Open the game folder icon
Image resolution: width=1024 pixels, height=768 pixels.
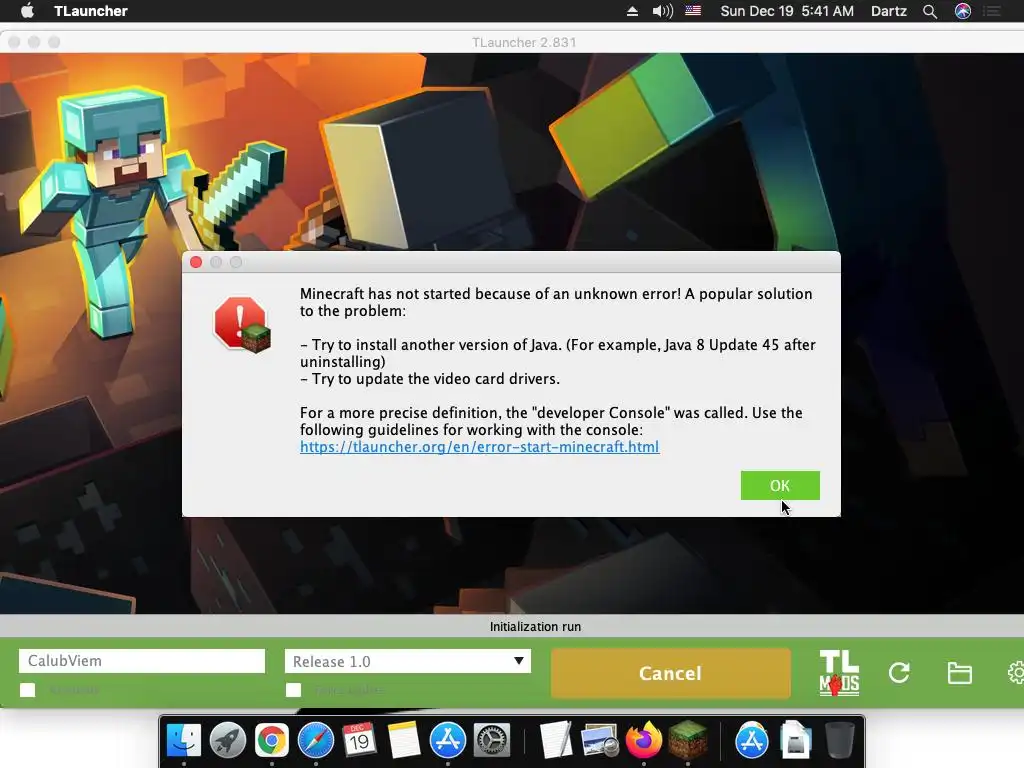pos(959,673)
